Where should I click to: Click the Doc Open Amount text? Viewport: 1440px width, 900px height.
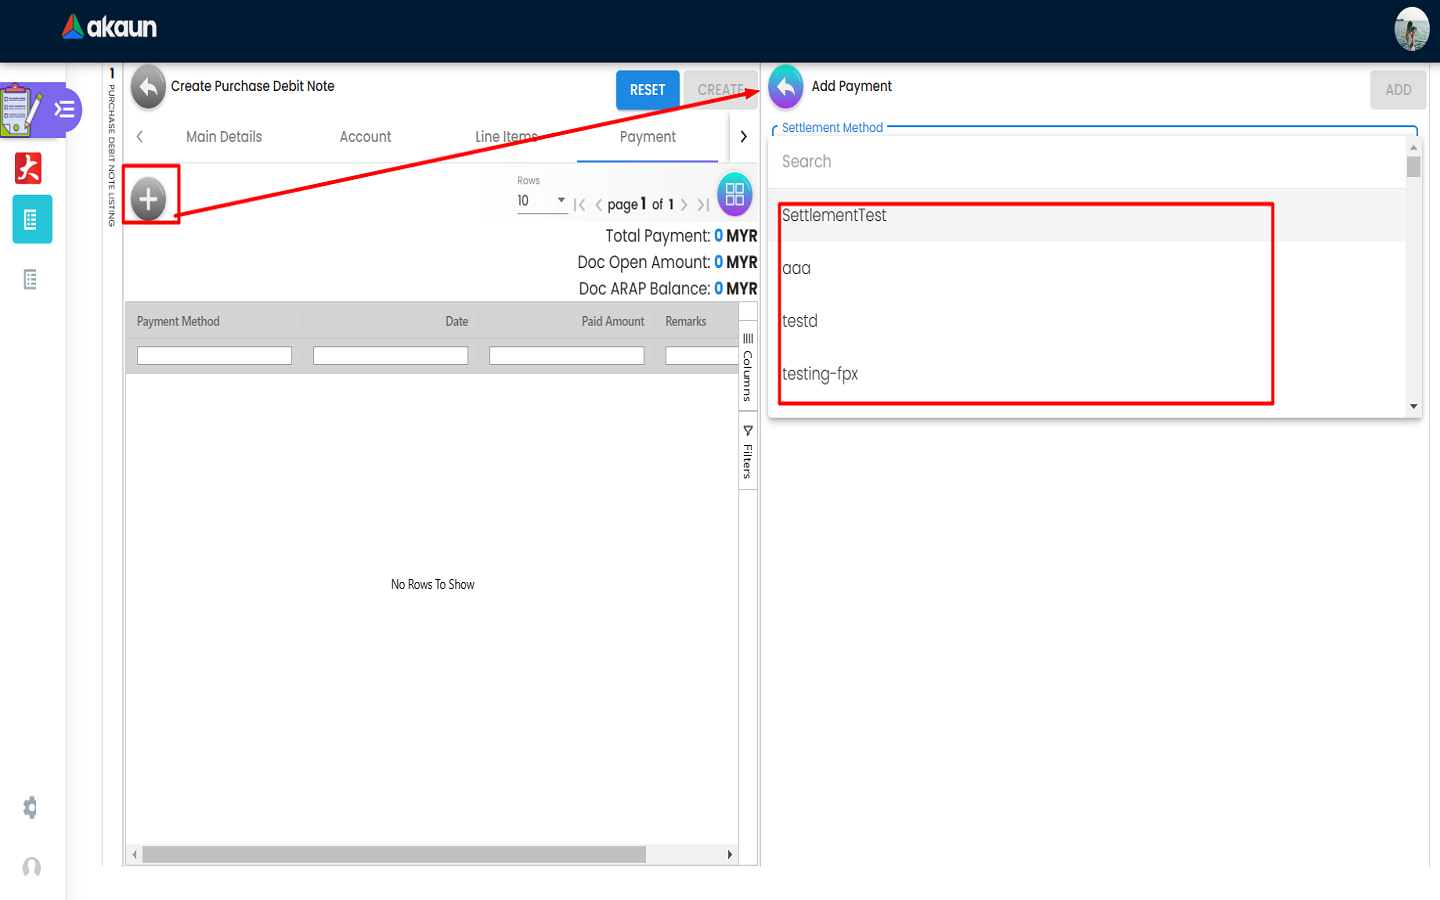coord(667,262)
